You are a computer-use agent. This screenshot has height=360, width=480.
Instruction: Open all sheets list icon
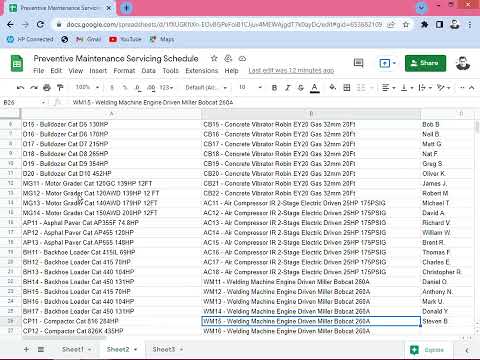pos(41,349)
